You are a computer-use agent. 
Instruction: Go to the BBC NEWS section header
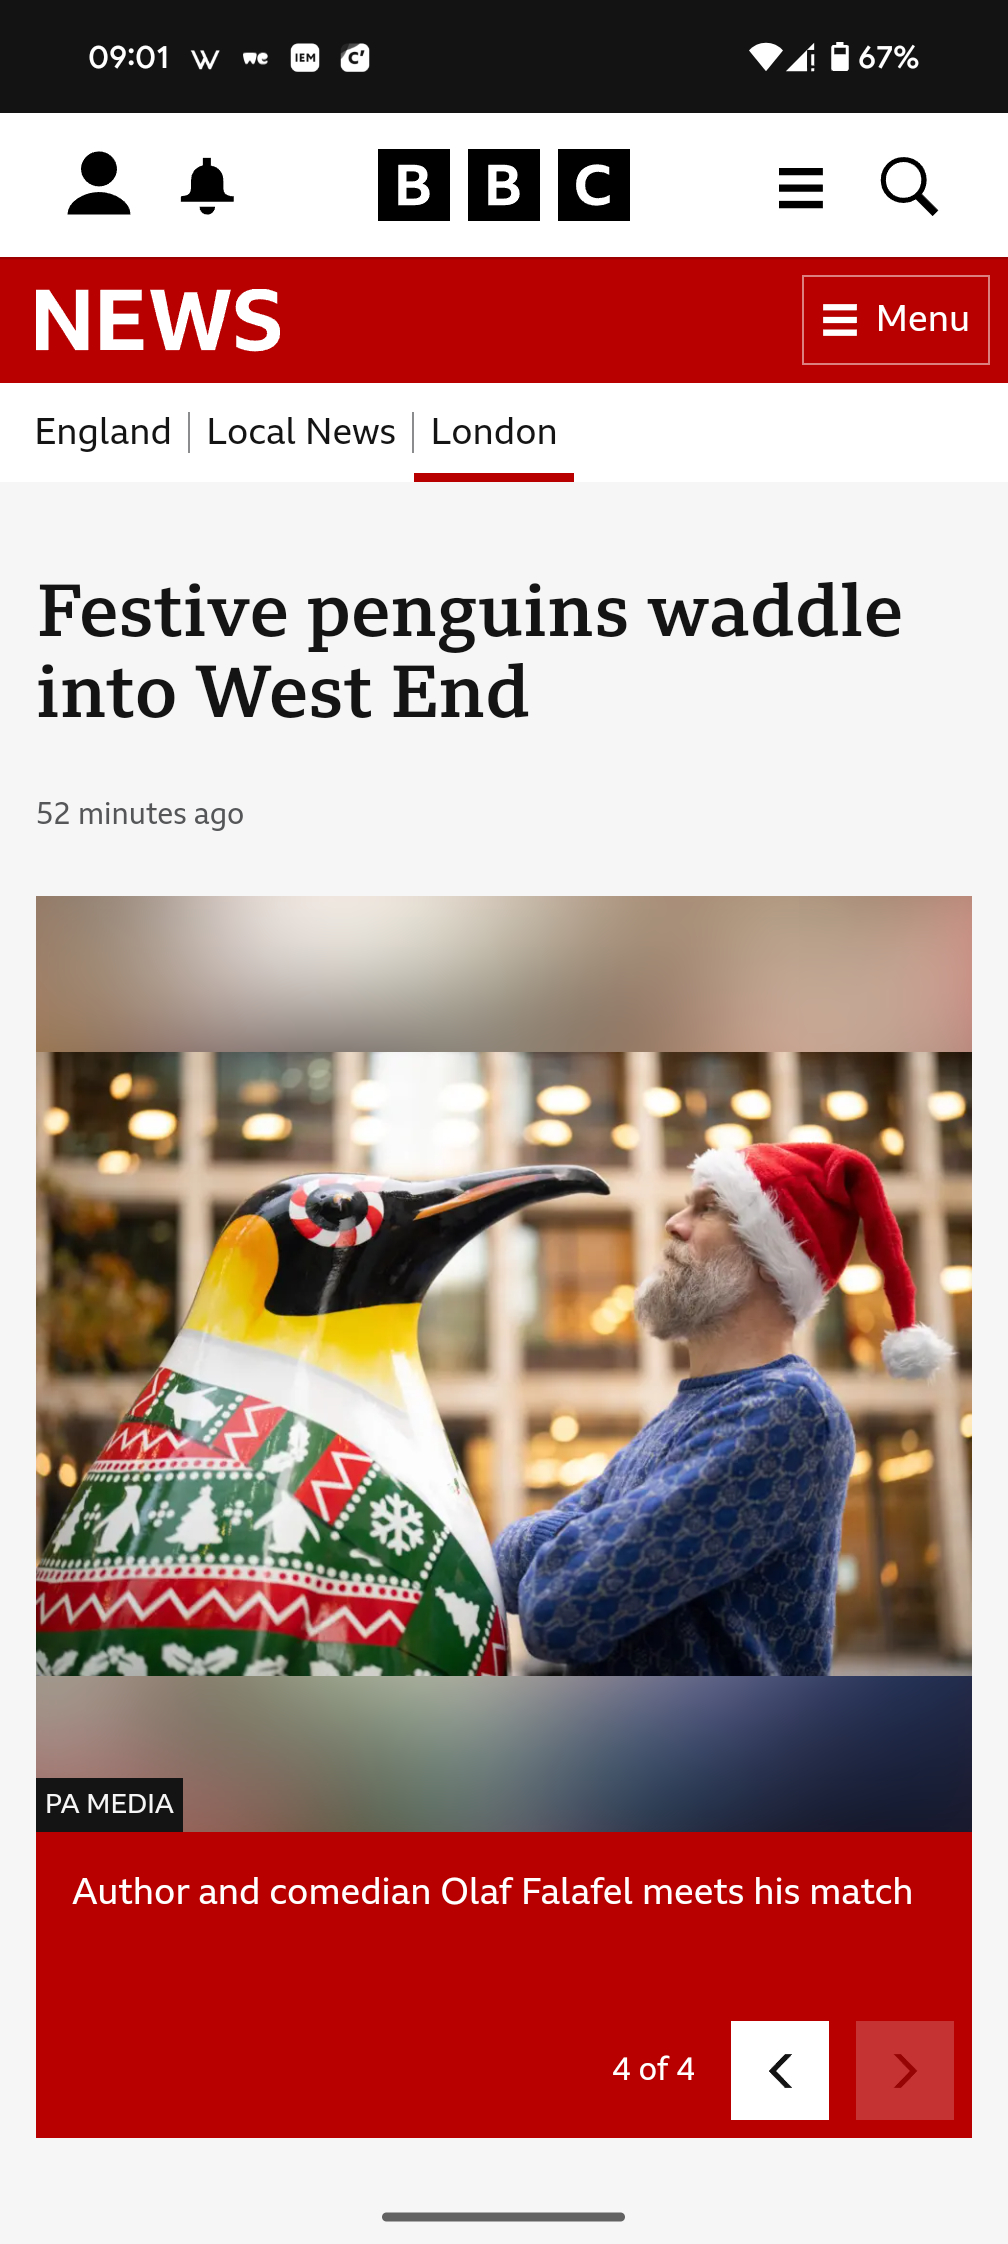coord(158,320)
